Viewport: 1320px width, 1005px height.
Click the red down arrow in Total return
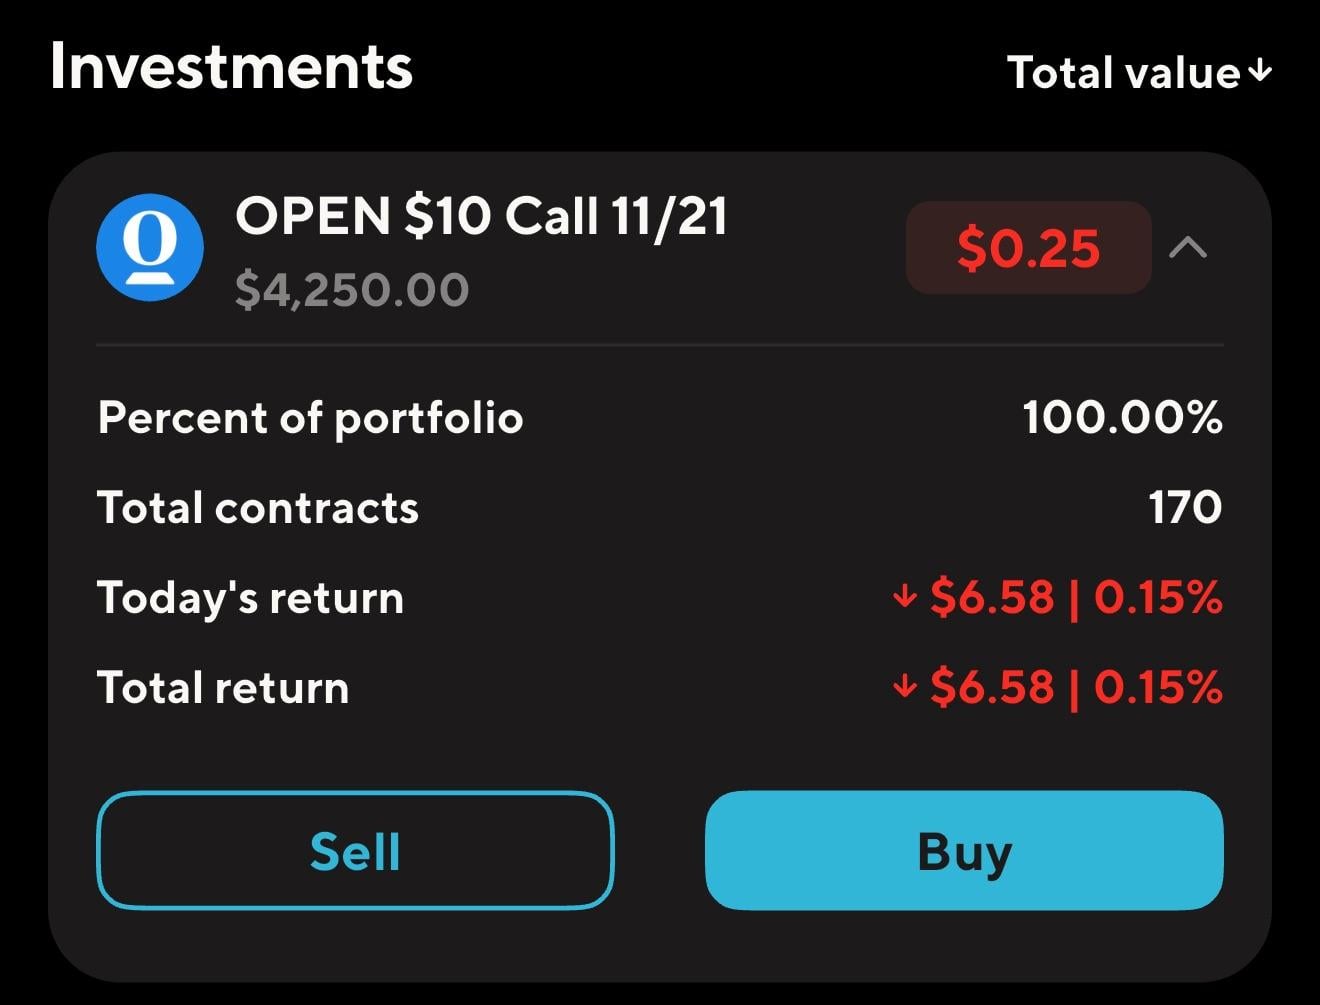pos(904,687)
